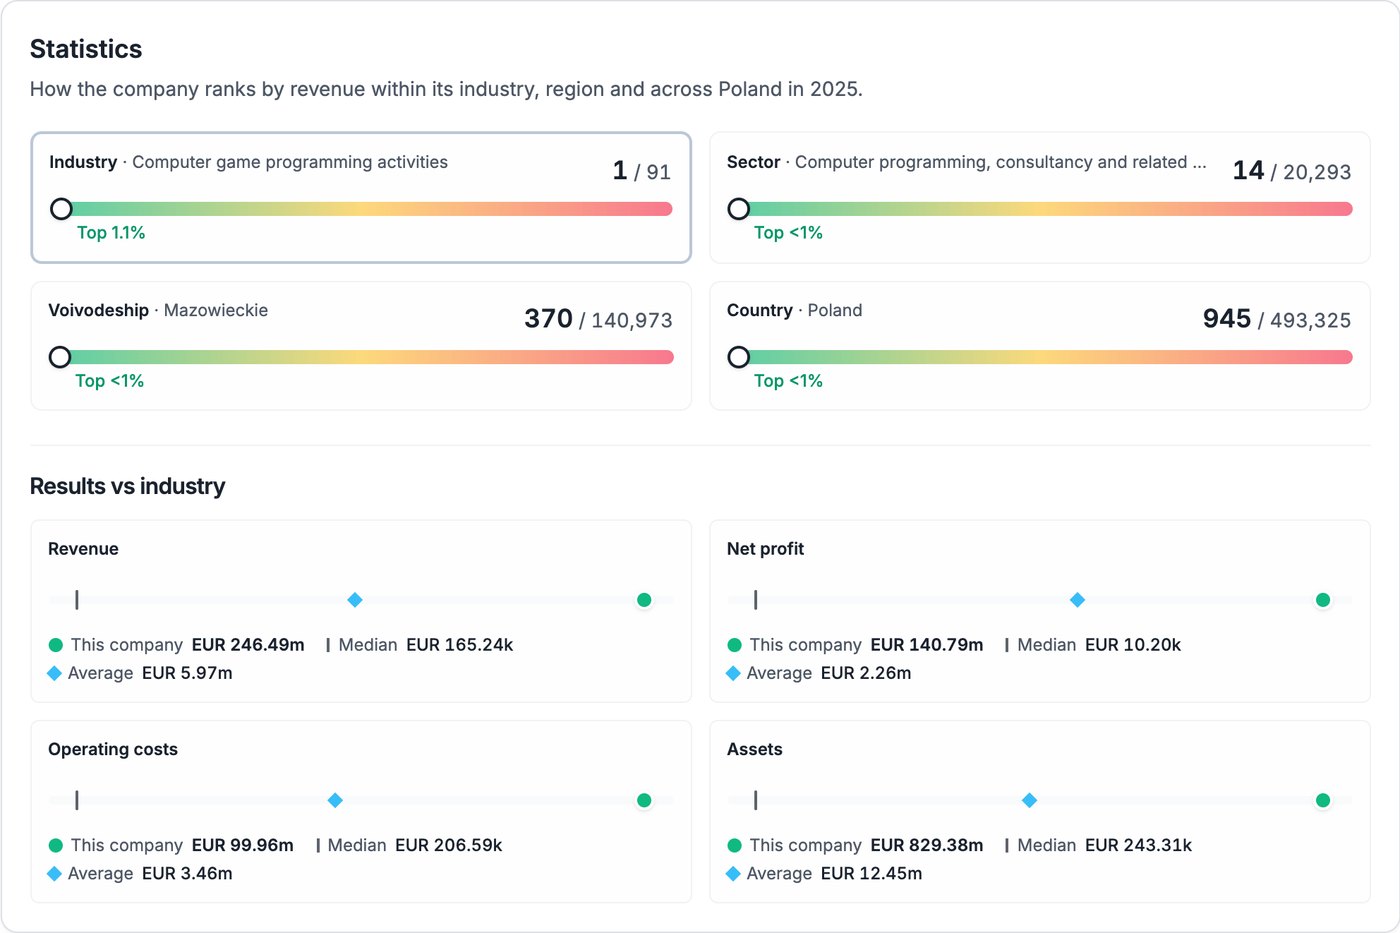Select the Country Poland card title
The height and width of the screenshot is (933, 1400).
point(794,310)
